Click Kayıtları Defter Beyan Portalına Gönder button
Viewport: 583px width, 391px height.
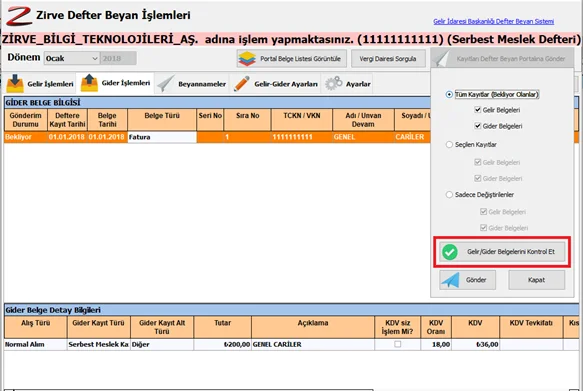502,59
